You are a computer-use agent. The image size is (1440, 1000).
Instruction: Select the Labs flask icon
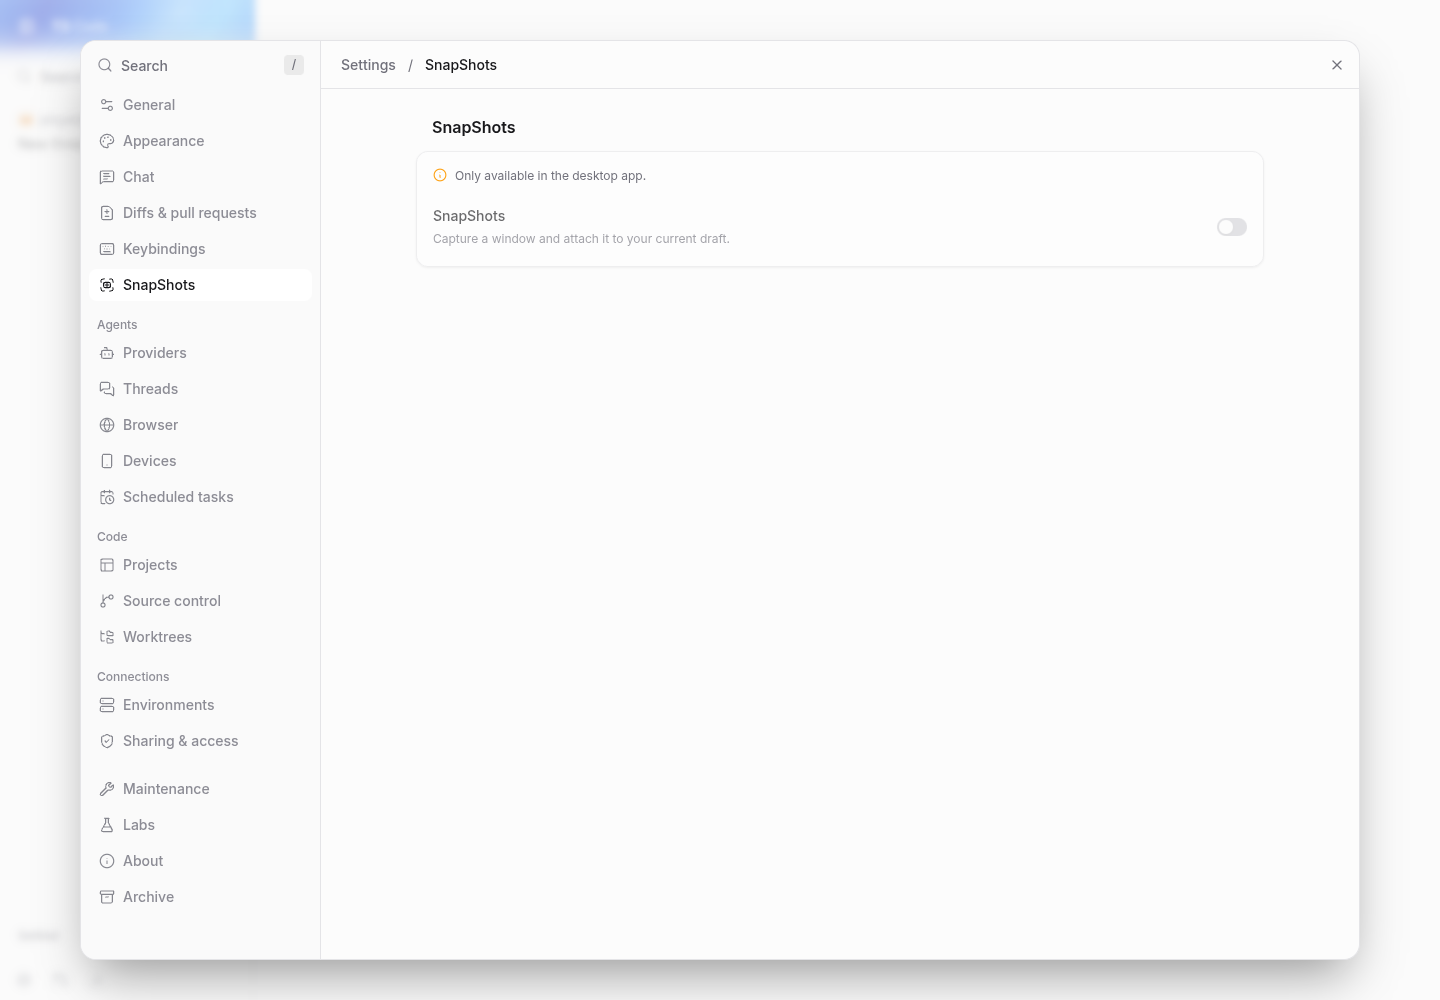pos(107,825)
